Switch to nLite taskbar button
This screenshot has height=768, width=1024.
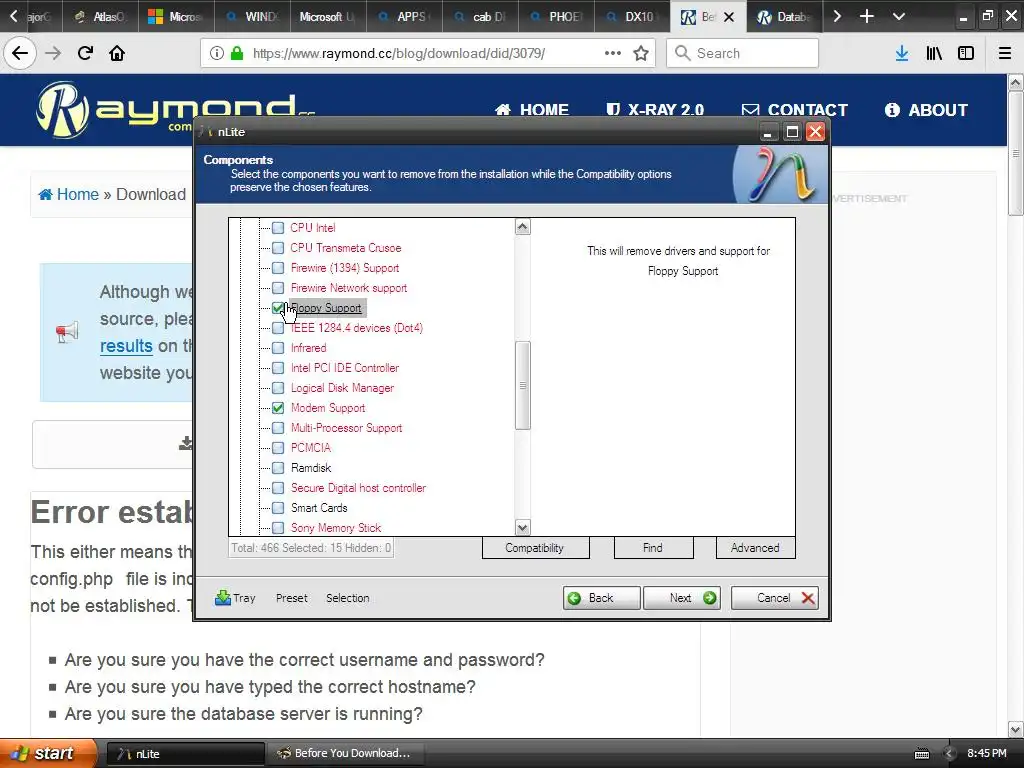(185, 754)
